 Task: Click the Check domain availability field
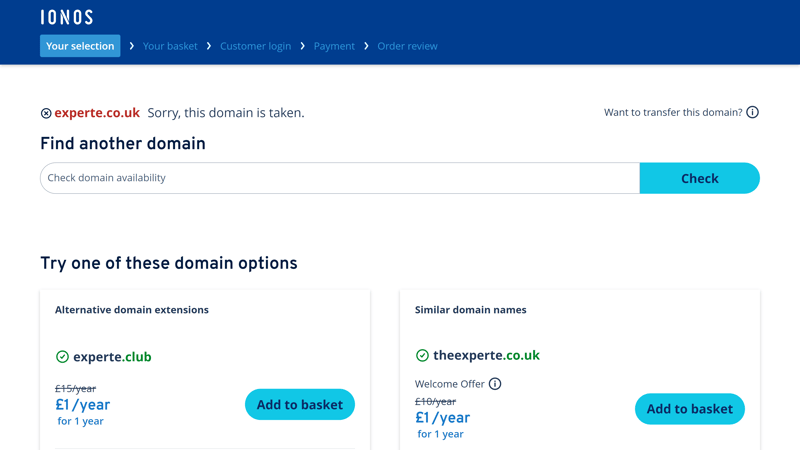(340, 178)
